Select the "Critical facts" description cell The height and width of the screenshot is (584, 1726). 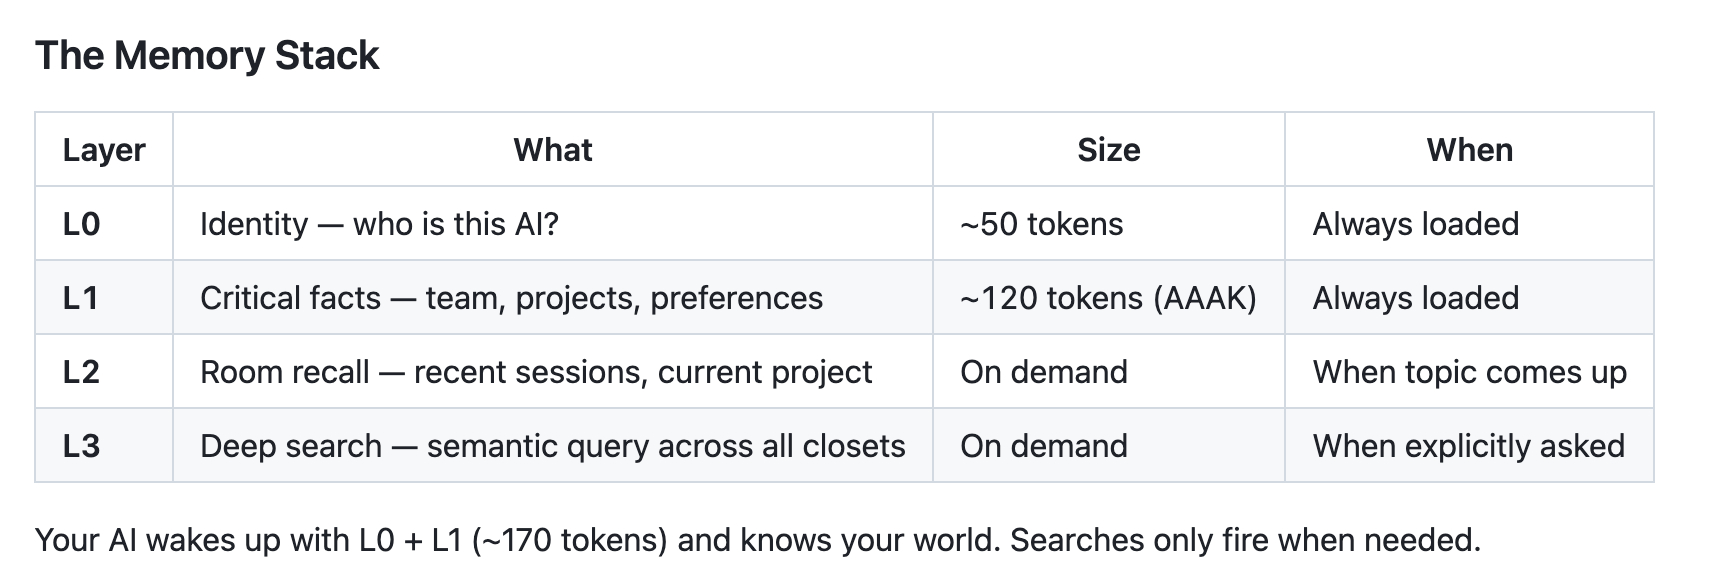[553, 298]
